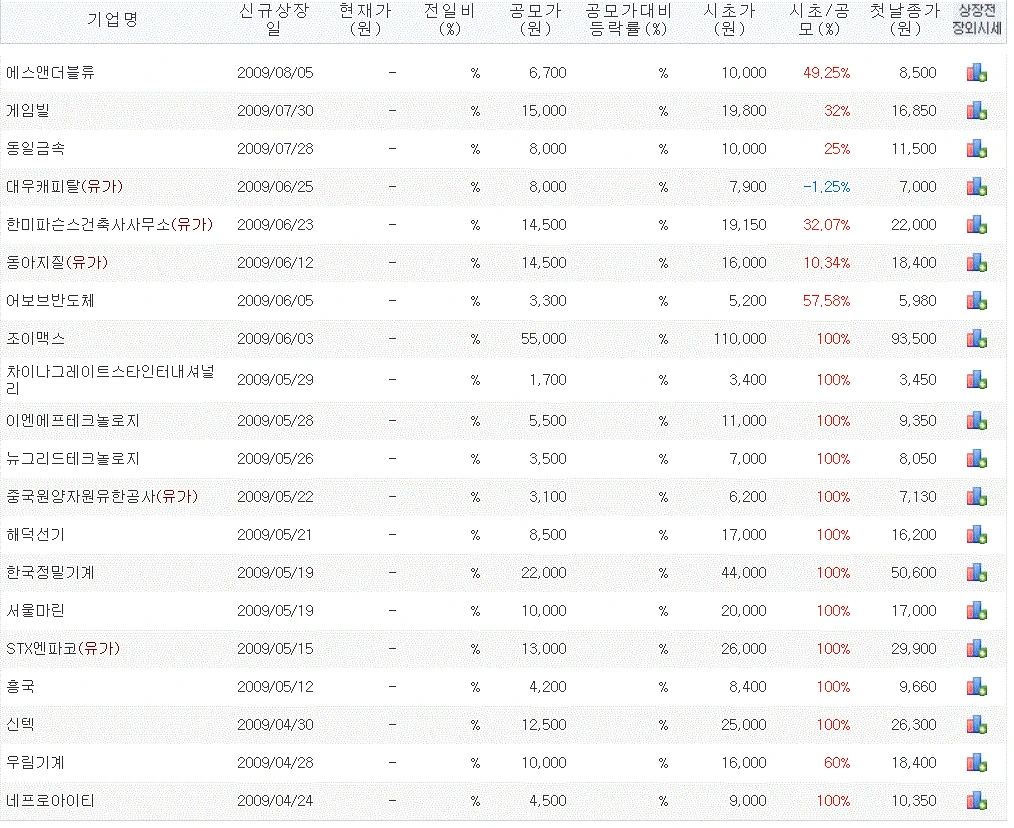Open the chart icon for 대우캐피탈(유가)
1014x828 pixels.
tap(976, 186)
